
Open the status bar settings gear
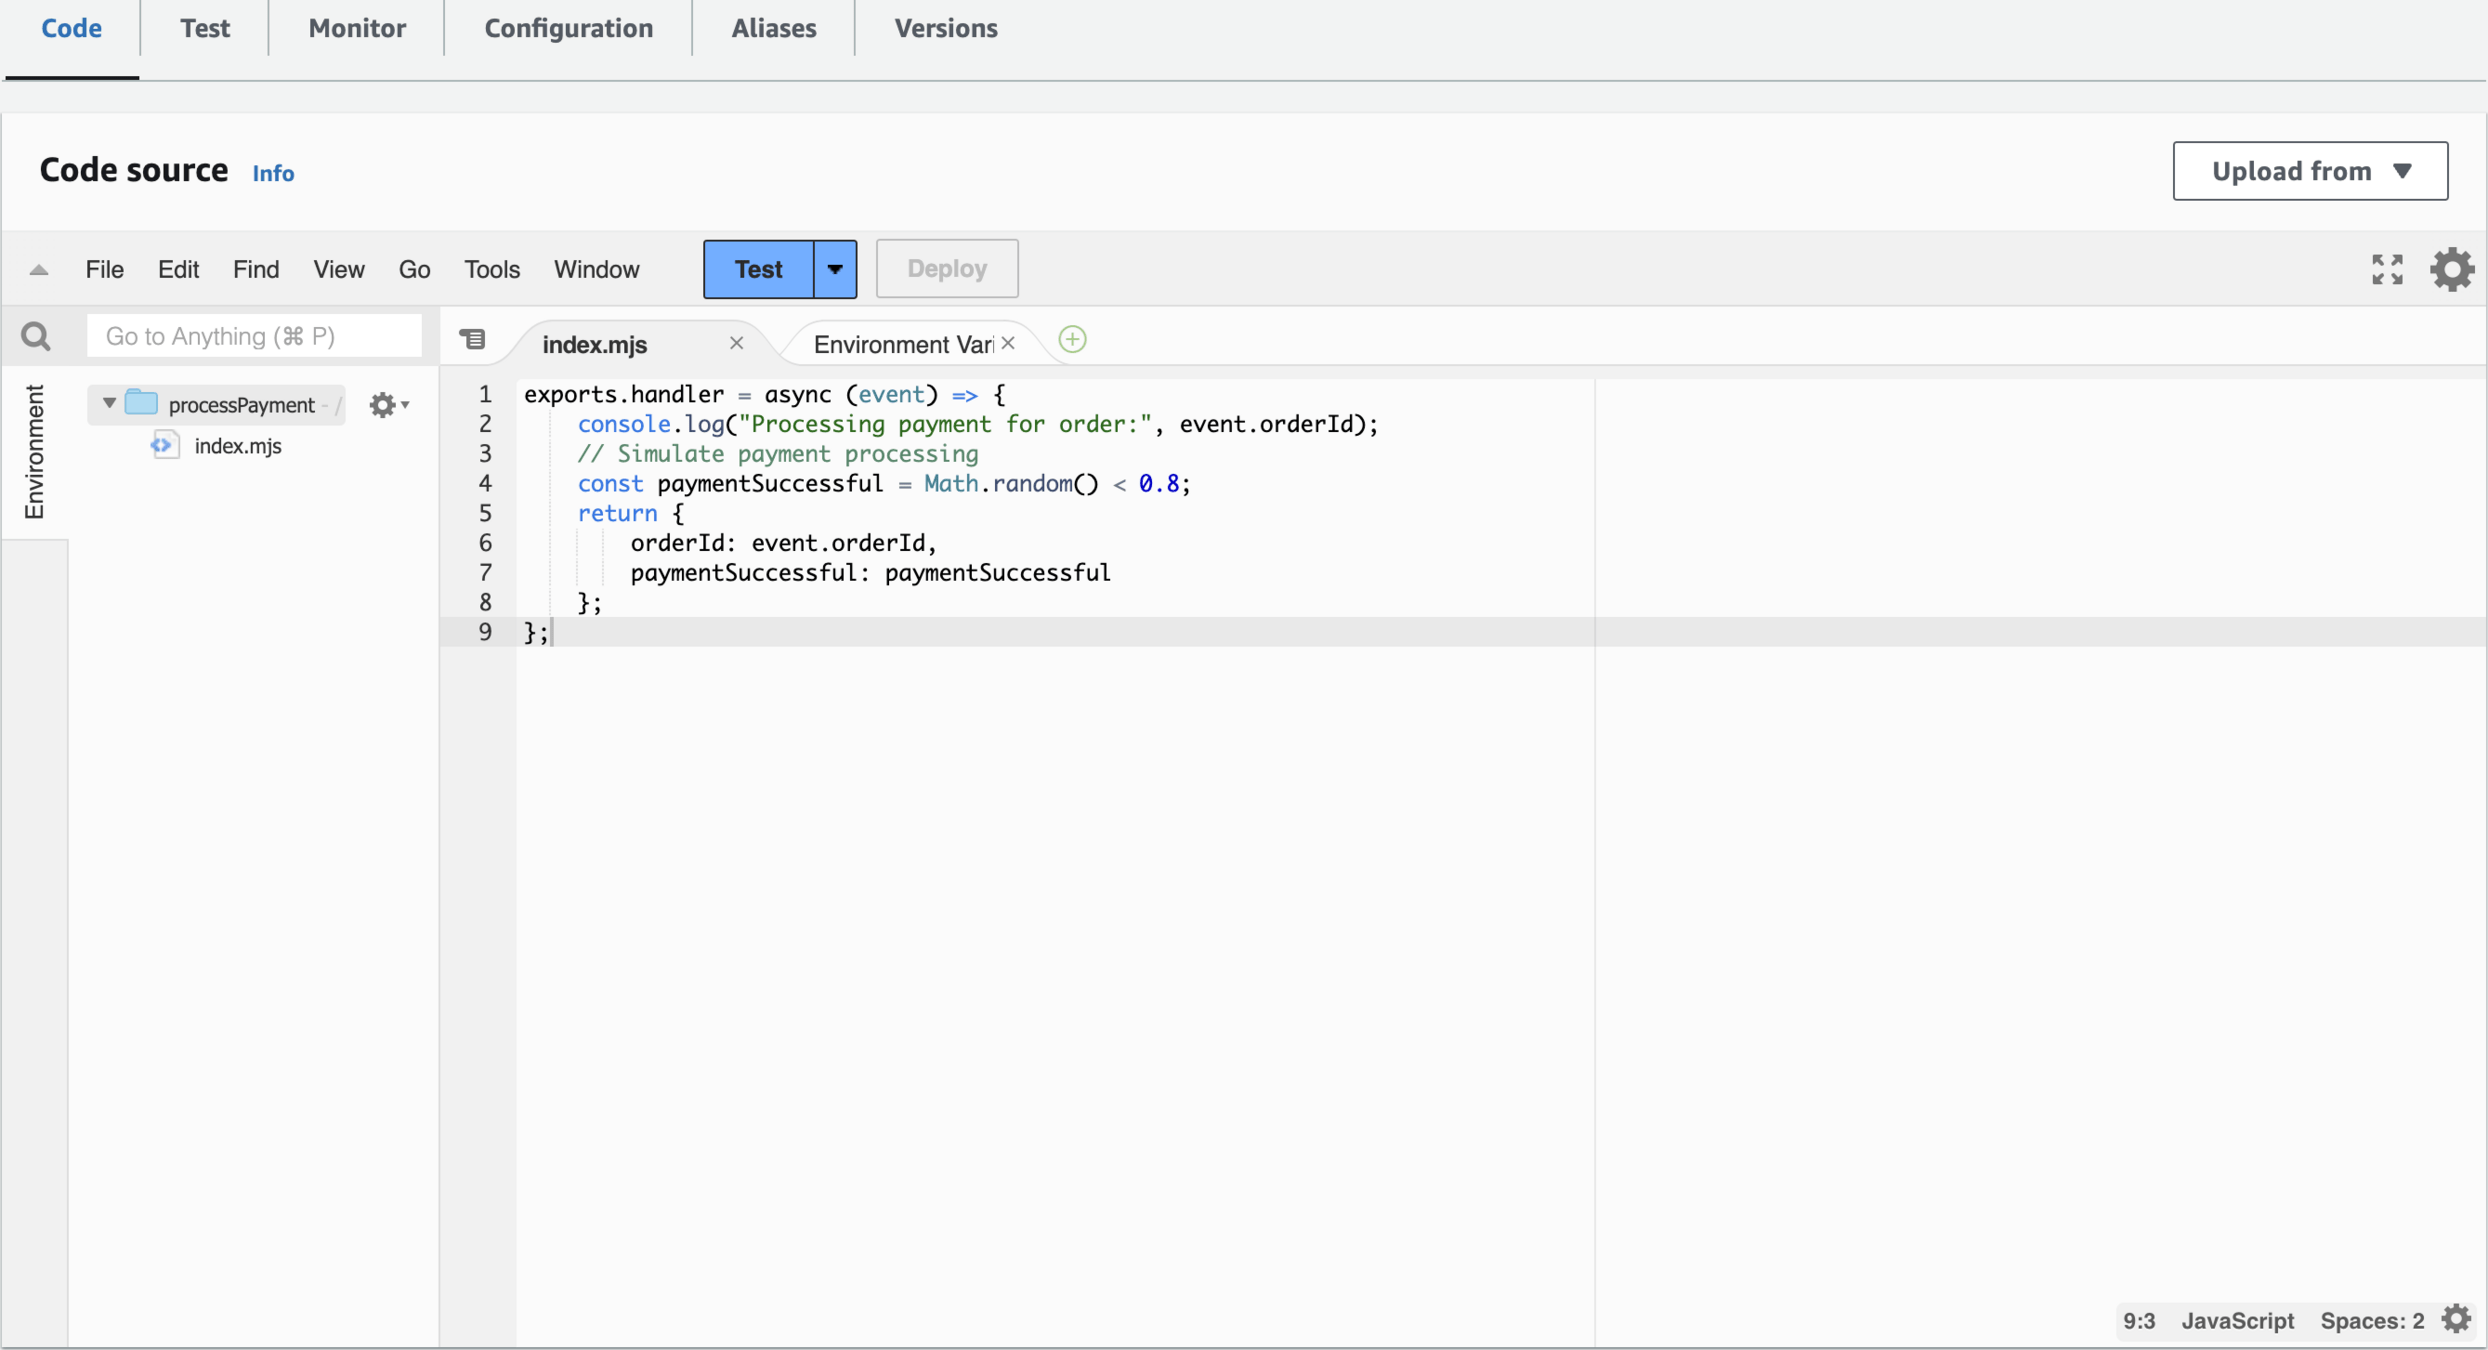click(x=2456, y=1319)
